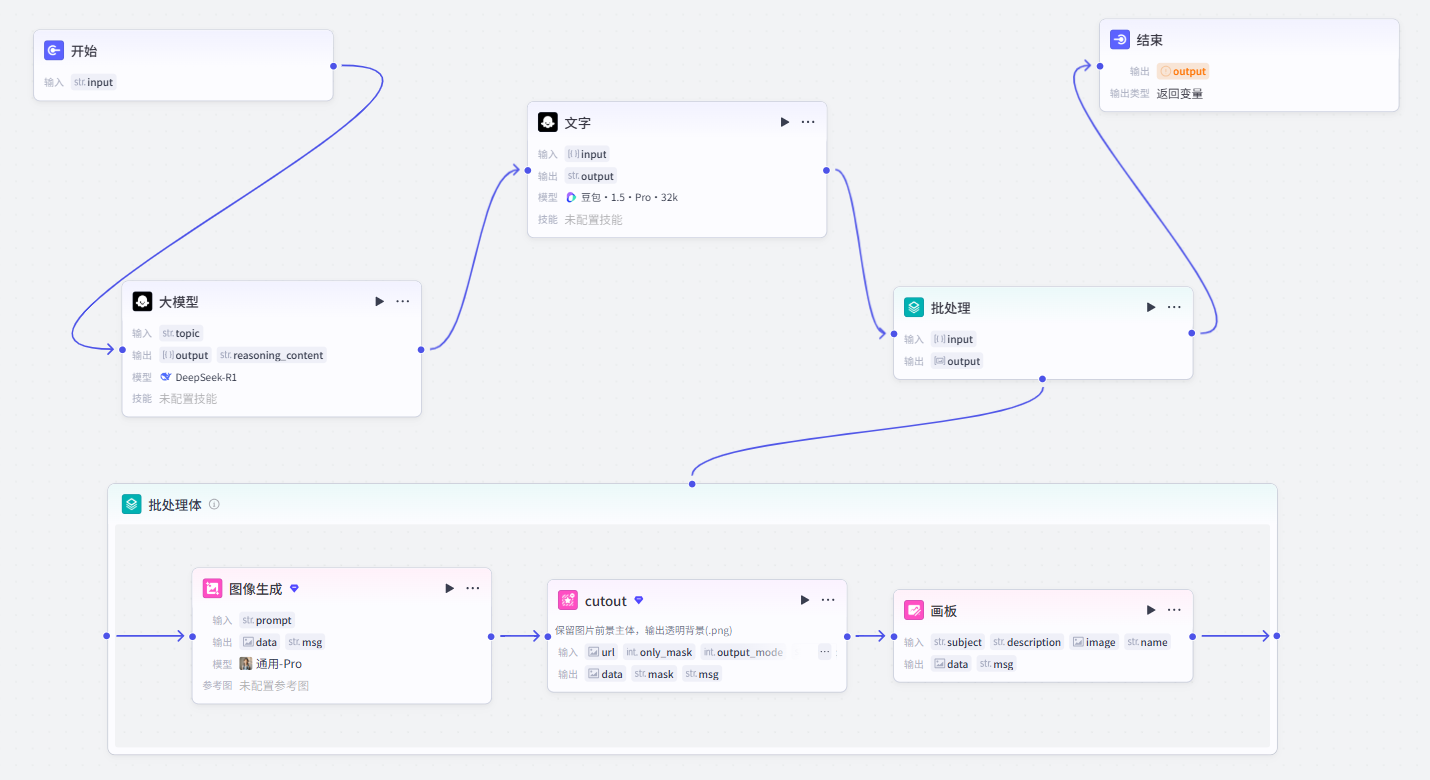This screenshot has height=780, width=1430.
Task: Click the 批处理 teal layers icon
Action: [x=914, y=307]
